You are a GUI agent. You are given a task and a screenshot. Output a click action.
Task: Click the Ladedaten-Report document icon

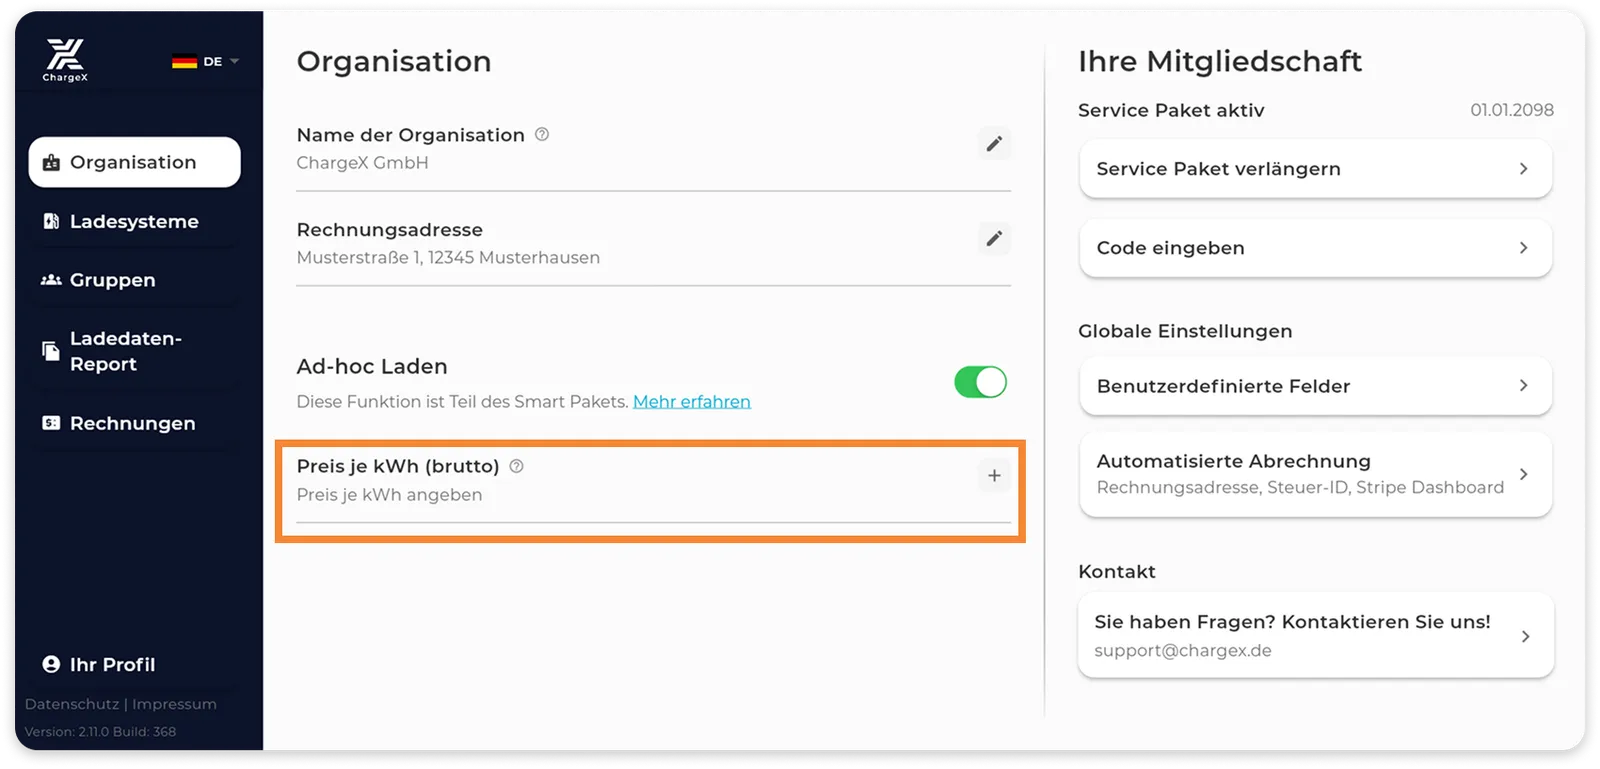pos(51,351)
